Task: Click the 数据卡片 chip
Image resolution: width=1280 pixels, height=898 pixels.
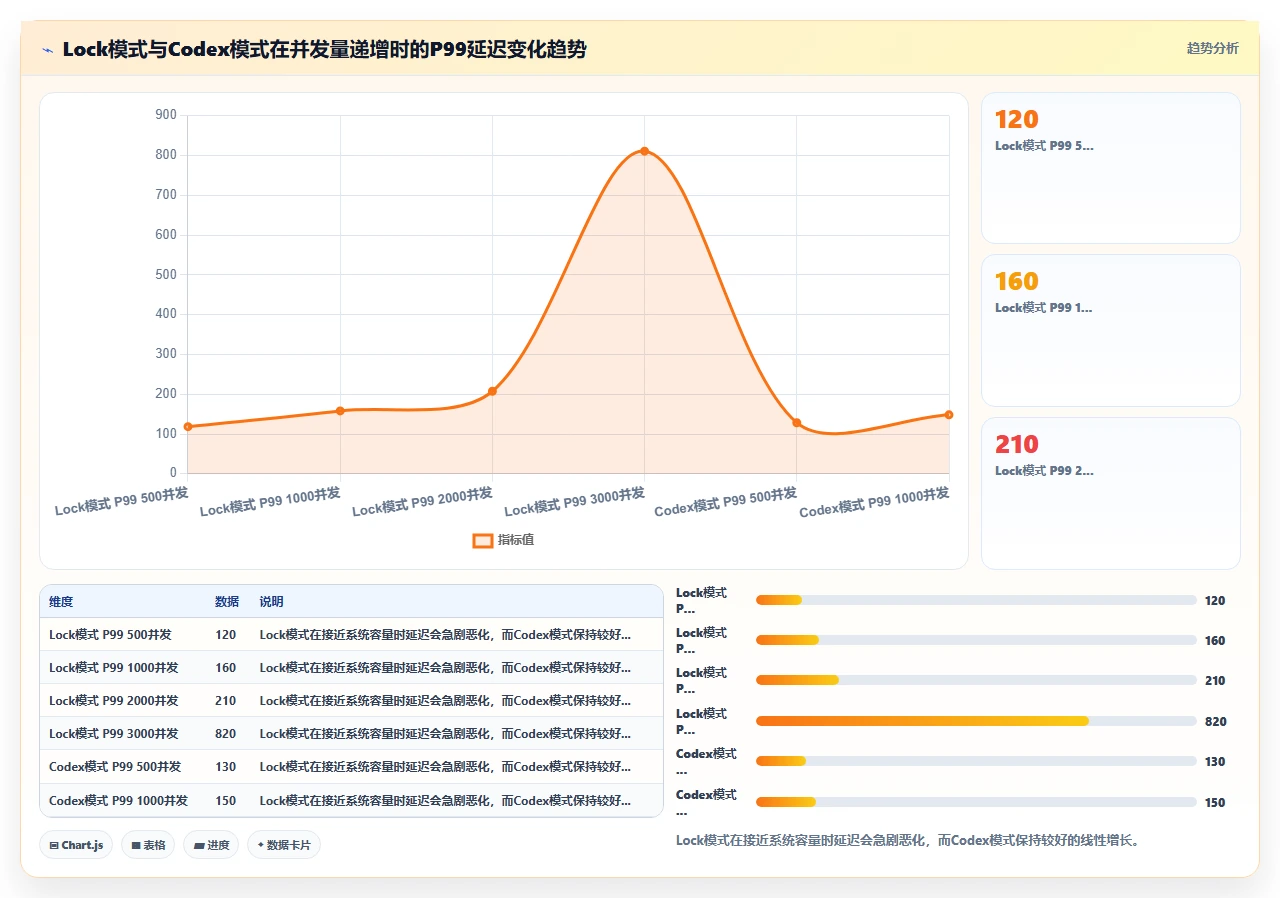Action: coord(284,845)
